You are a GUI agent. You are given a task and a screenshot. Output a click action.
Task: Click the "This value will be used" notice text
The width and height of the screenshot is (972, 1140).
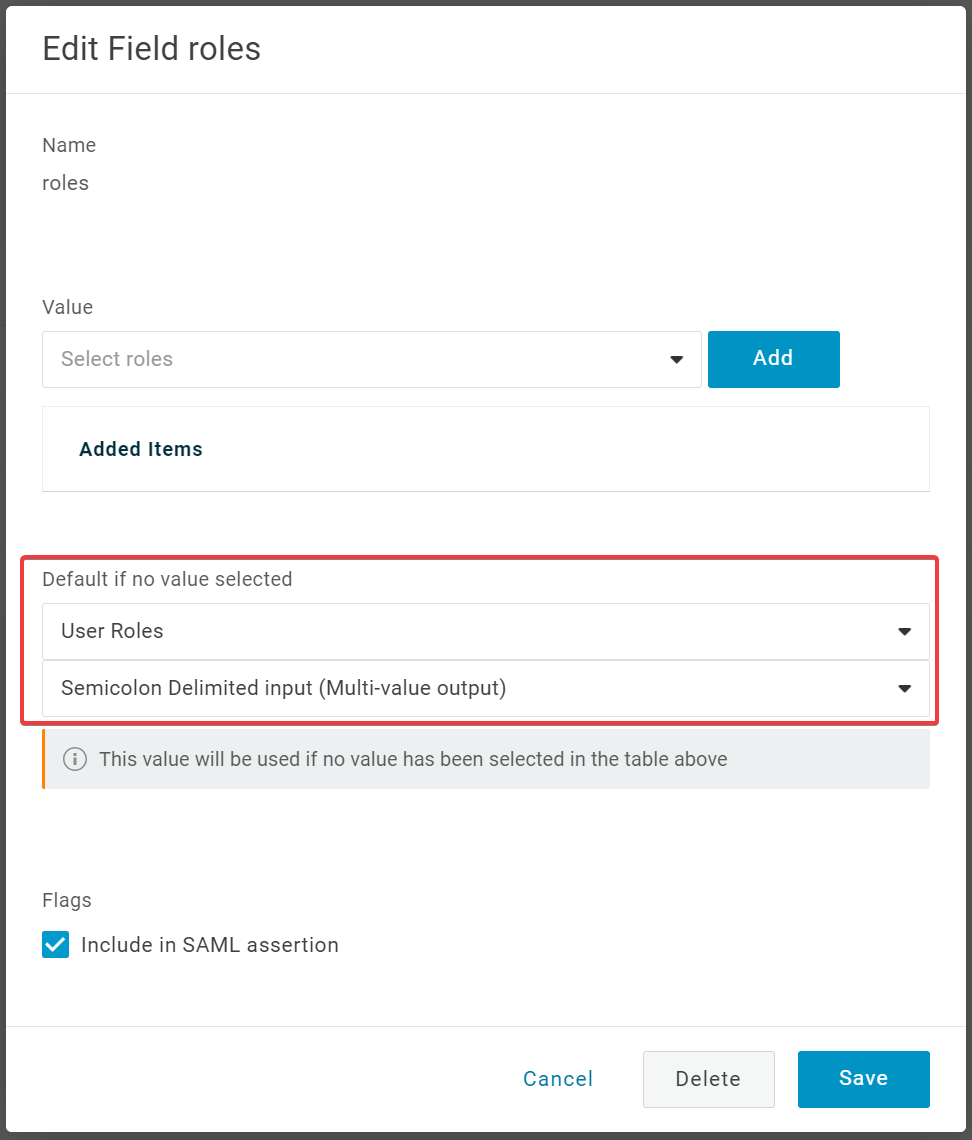[x=413, y=759]
